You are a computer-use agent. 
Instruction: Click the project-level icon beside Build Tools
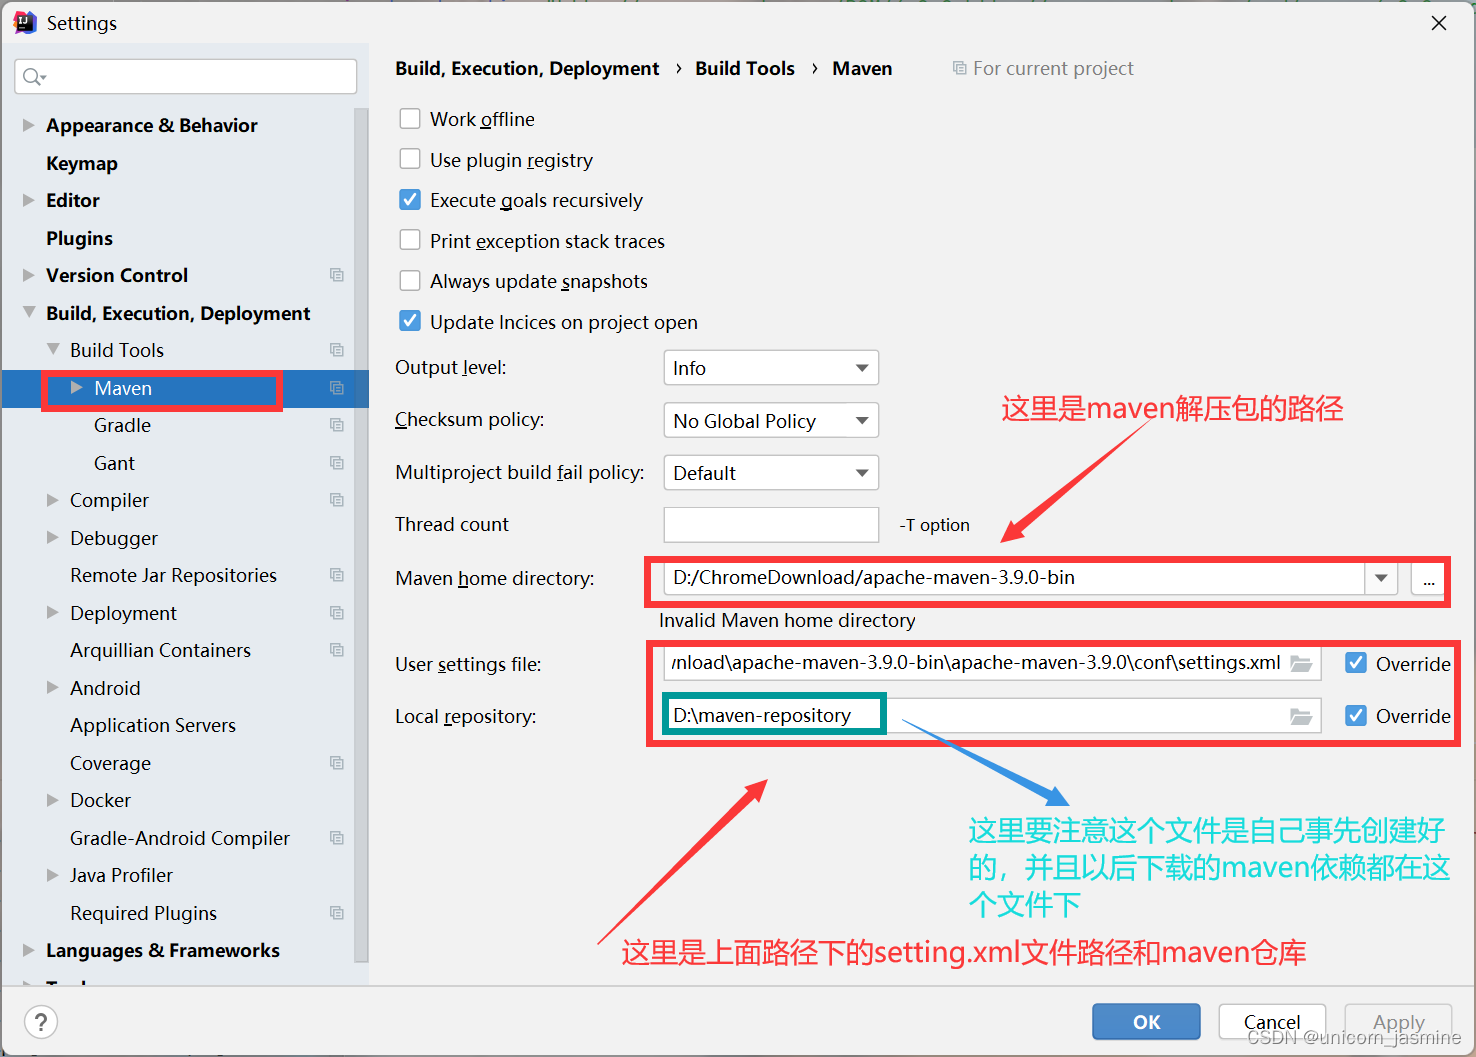coord(337,350)
